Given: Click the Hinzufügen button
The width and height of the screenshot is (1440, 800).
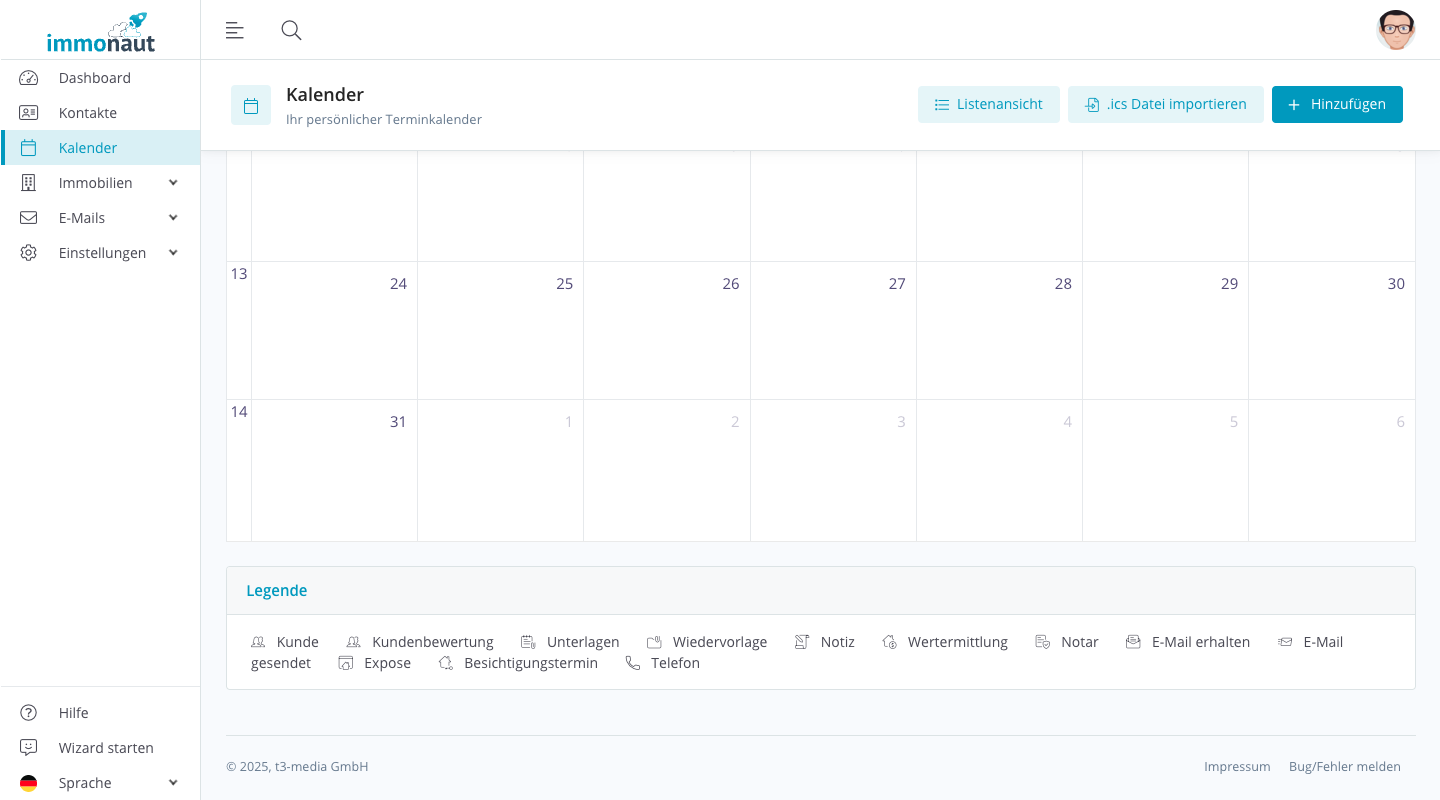Looking at the screenshot, I should 1337,104.
